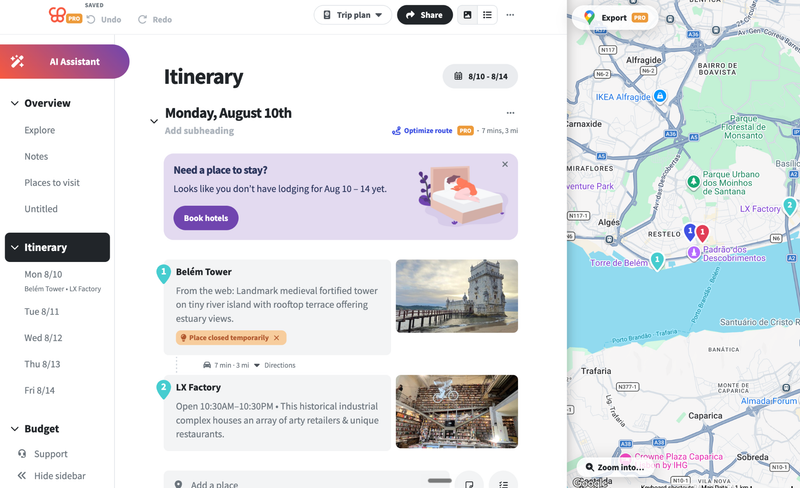Open Monday section more options menu

pyautogui.click(x=510, y=113)
